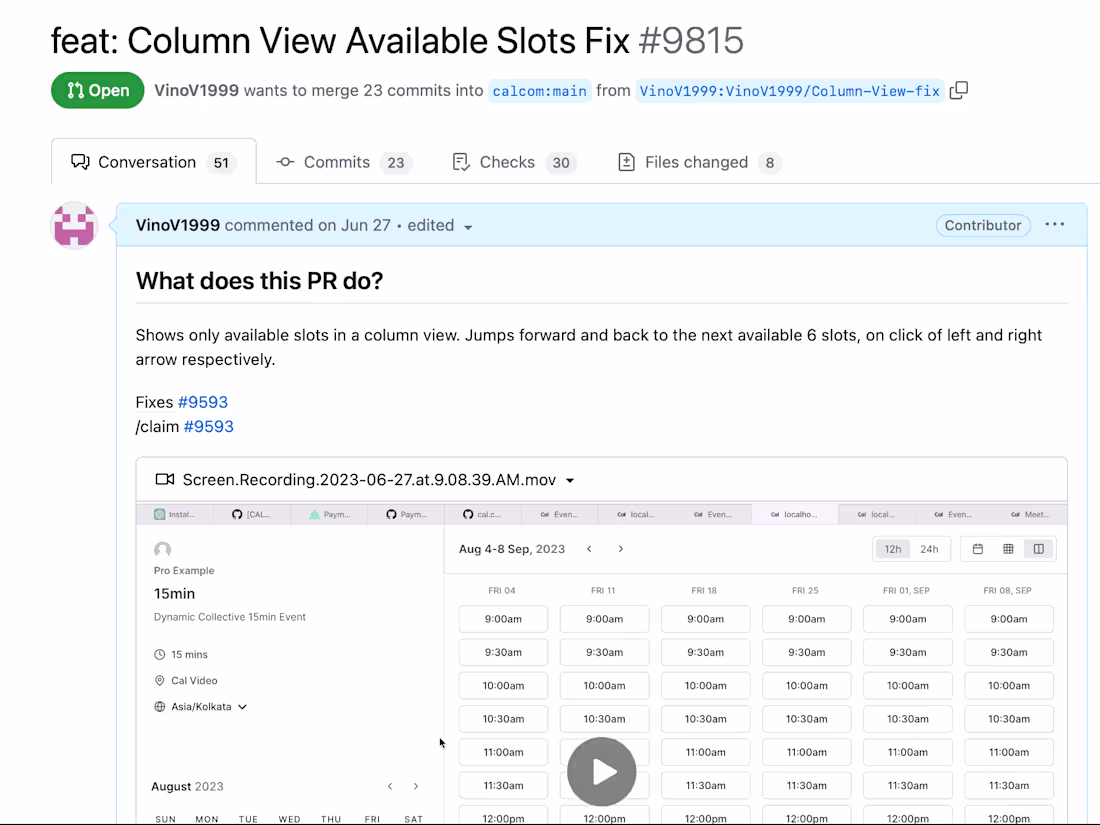Switch to 12h time format
1100x825 pixels.
pyautogui.click(x=892, y=548)
